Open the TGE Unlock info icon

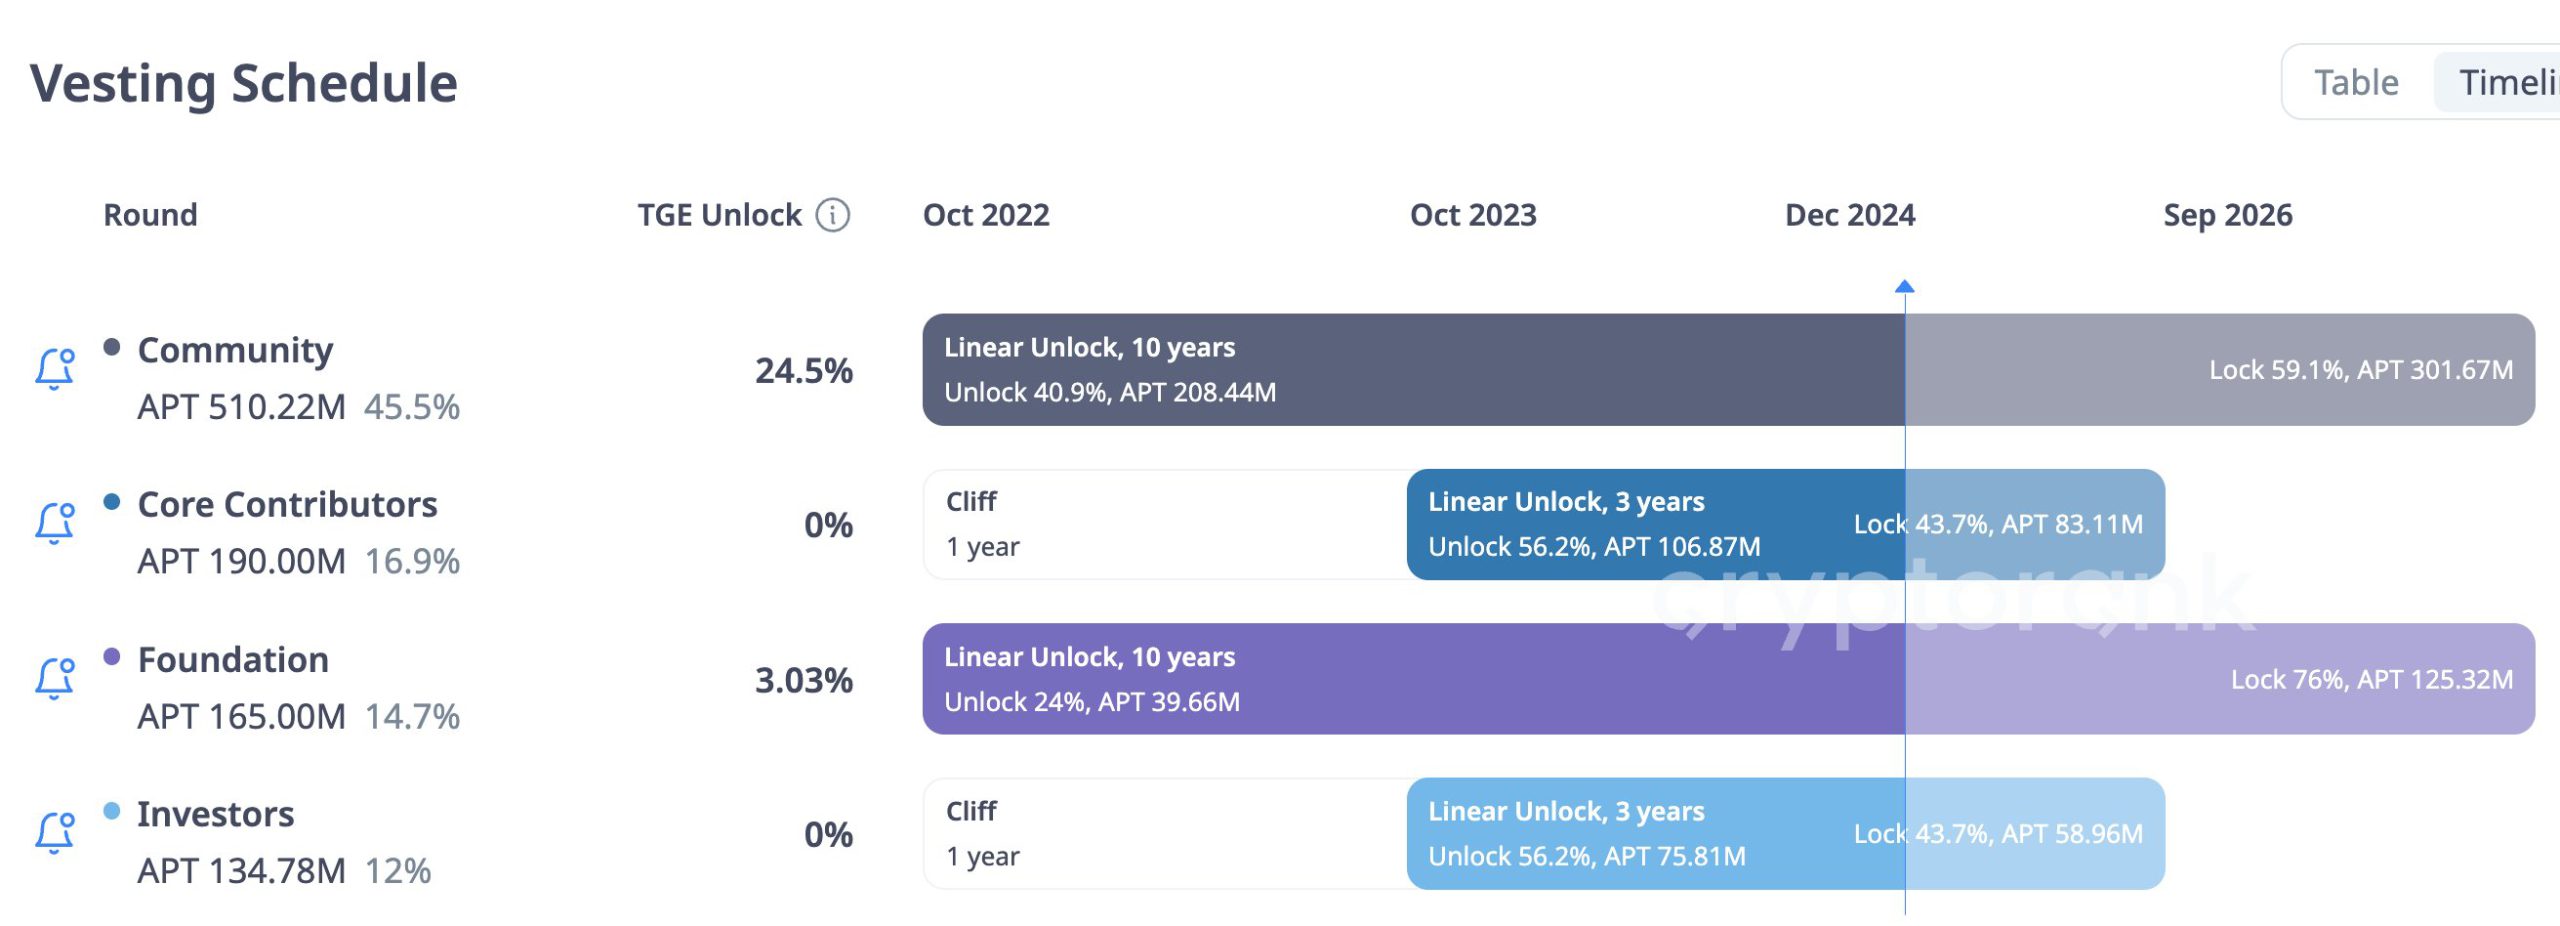pos(832,215)
